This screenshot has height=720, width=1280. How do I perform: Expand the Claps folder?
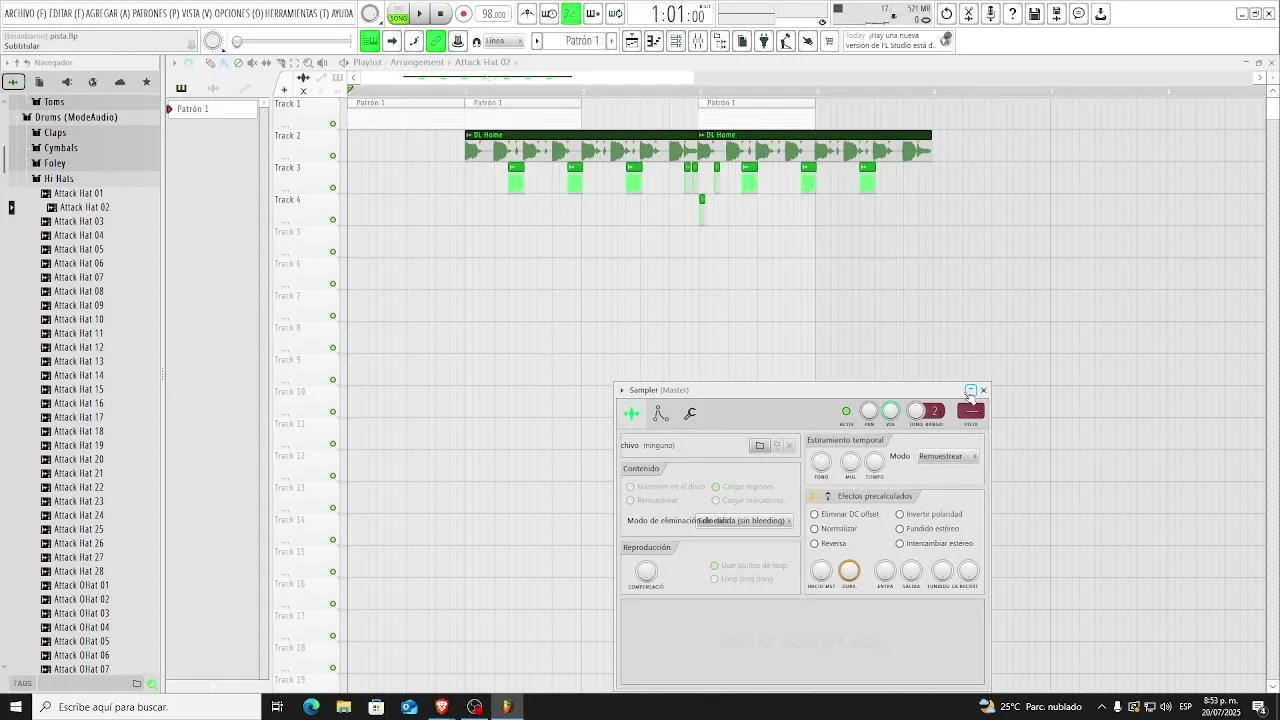point(55,133)
